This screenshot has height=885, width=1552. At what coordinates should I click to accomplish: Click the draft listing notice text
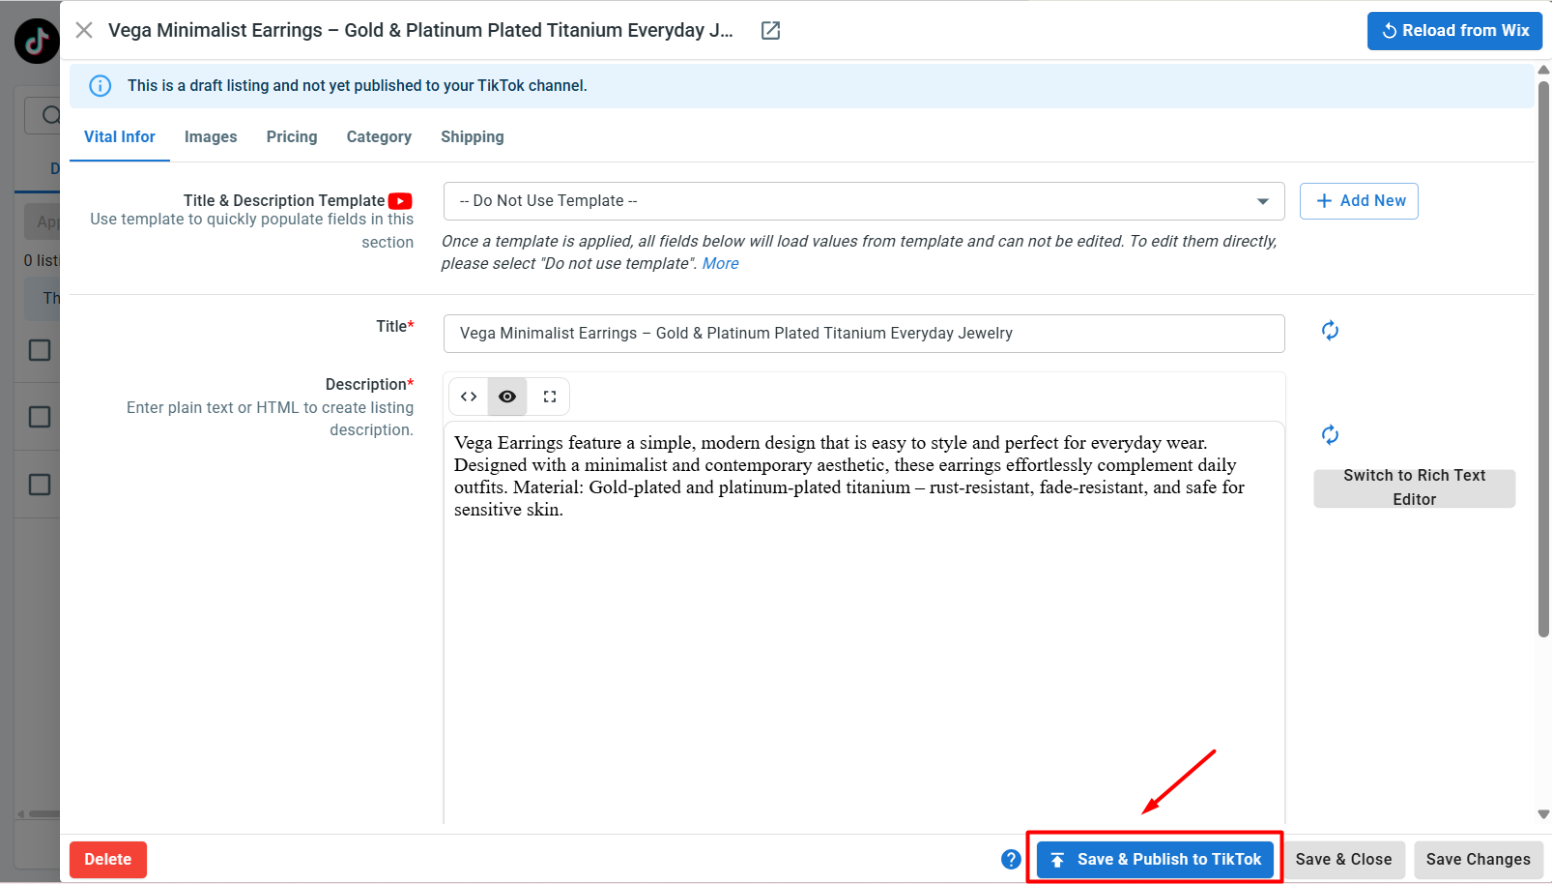357,86
